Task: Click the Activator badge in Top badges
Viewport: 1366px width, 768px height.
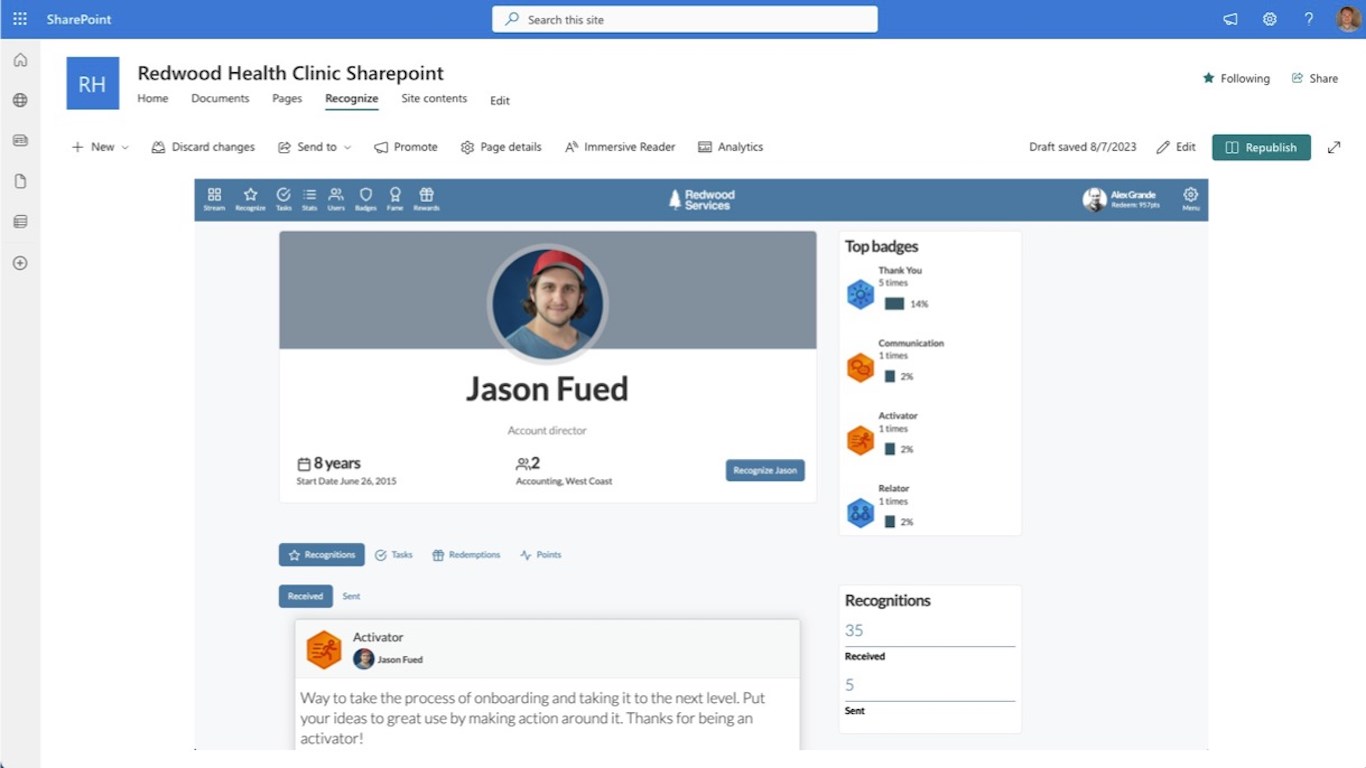Action: (860, 440)
